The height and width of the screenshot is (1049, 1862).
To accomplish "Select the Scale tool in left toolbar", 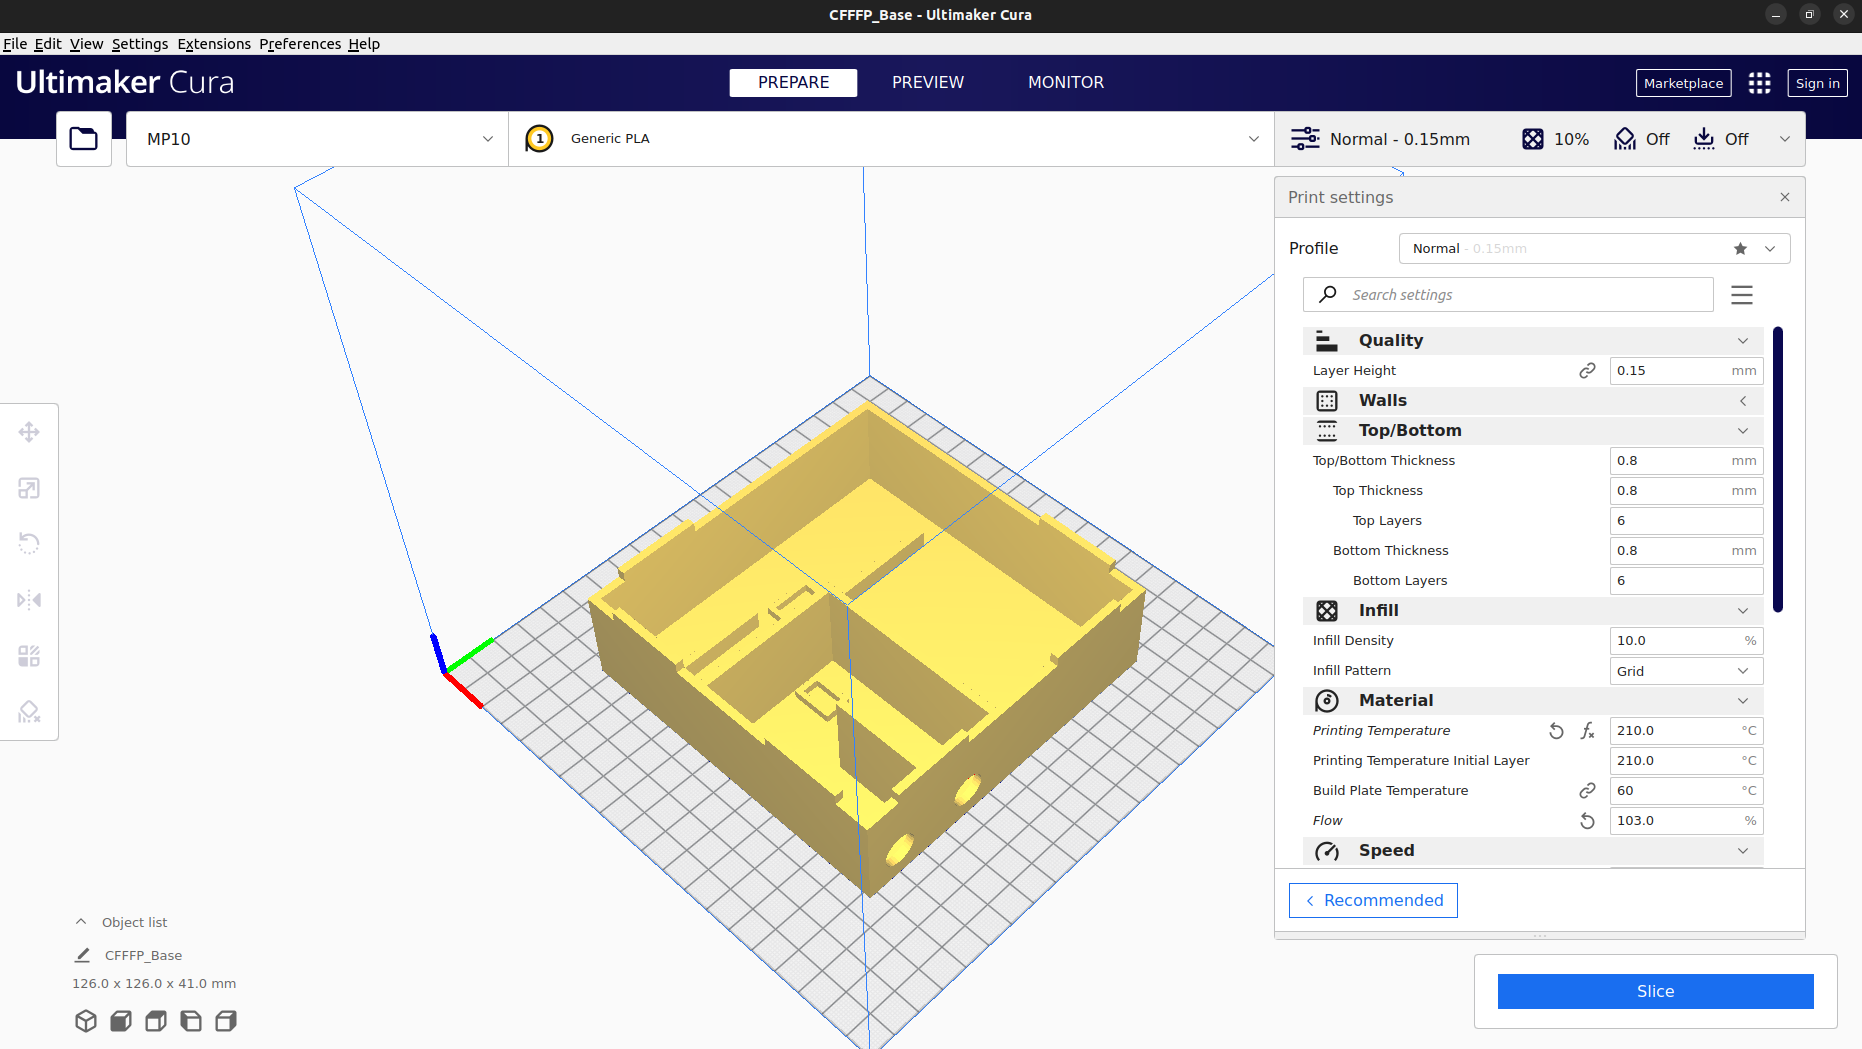I will pyautogui.click(x=29, y=488).
